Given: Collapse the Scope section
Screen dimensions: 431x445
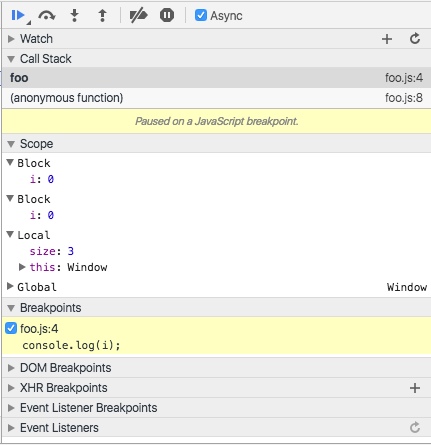Looking at the screenshot, I should coord(11,144).
